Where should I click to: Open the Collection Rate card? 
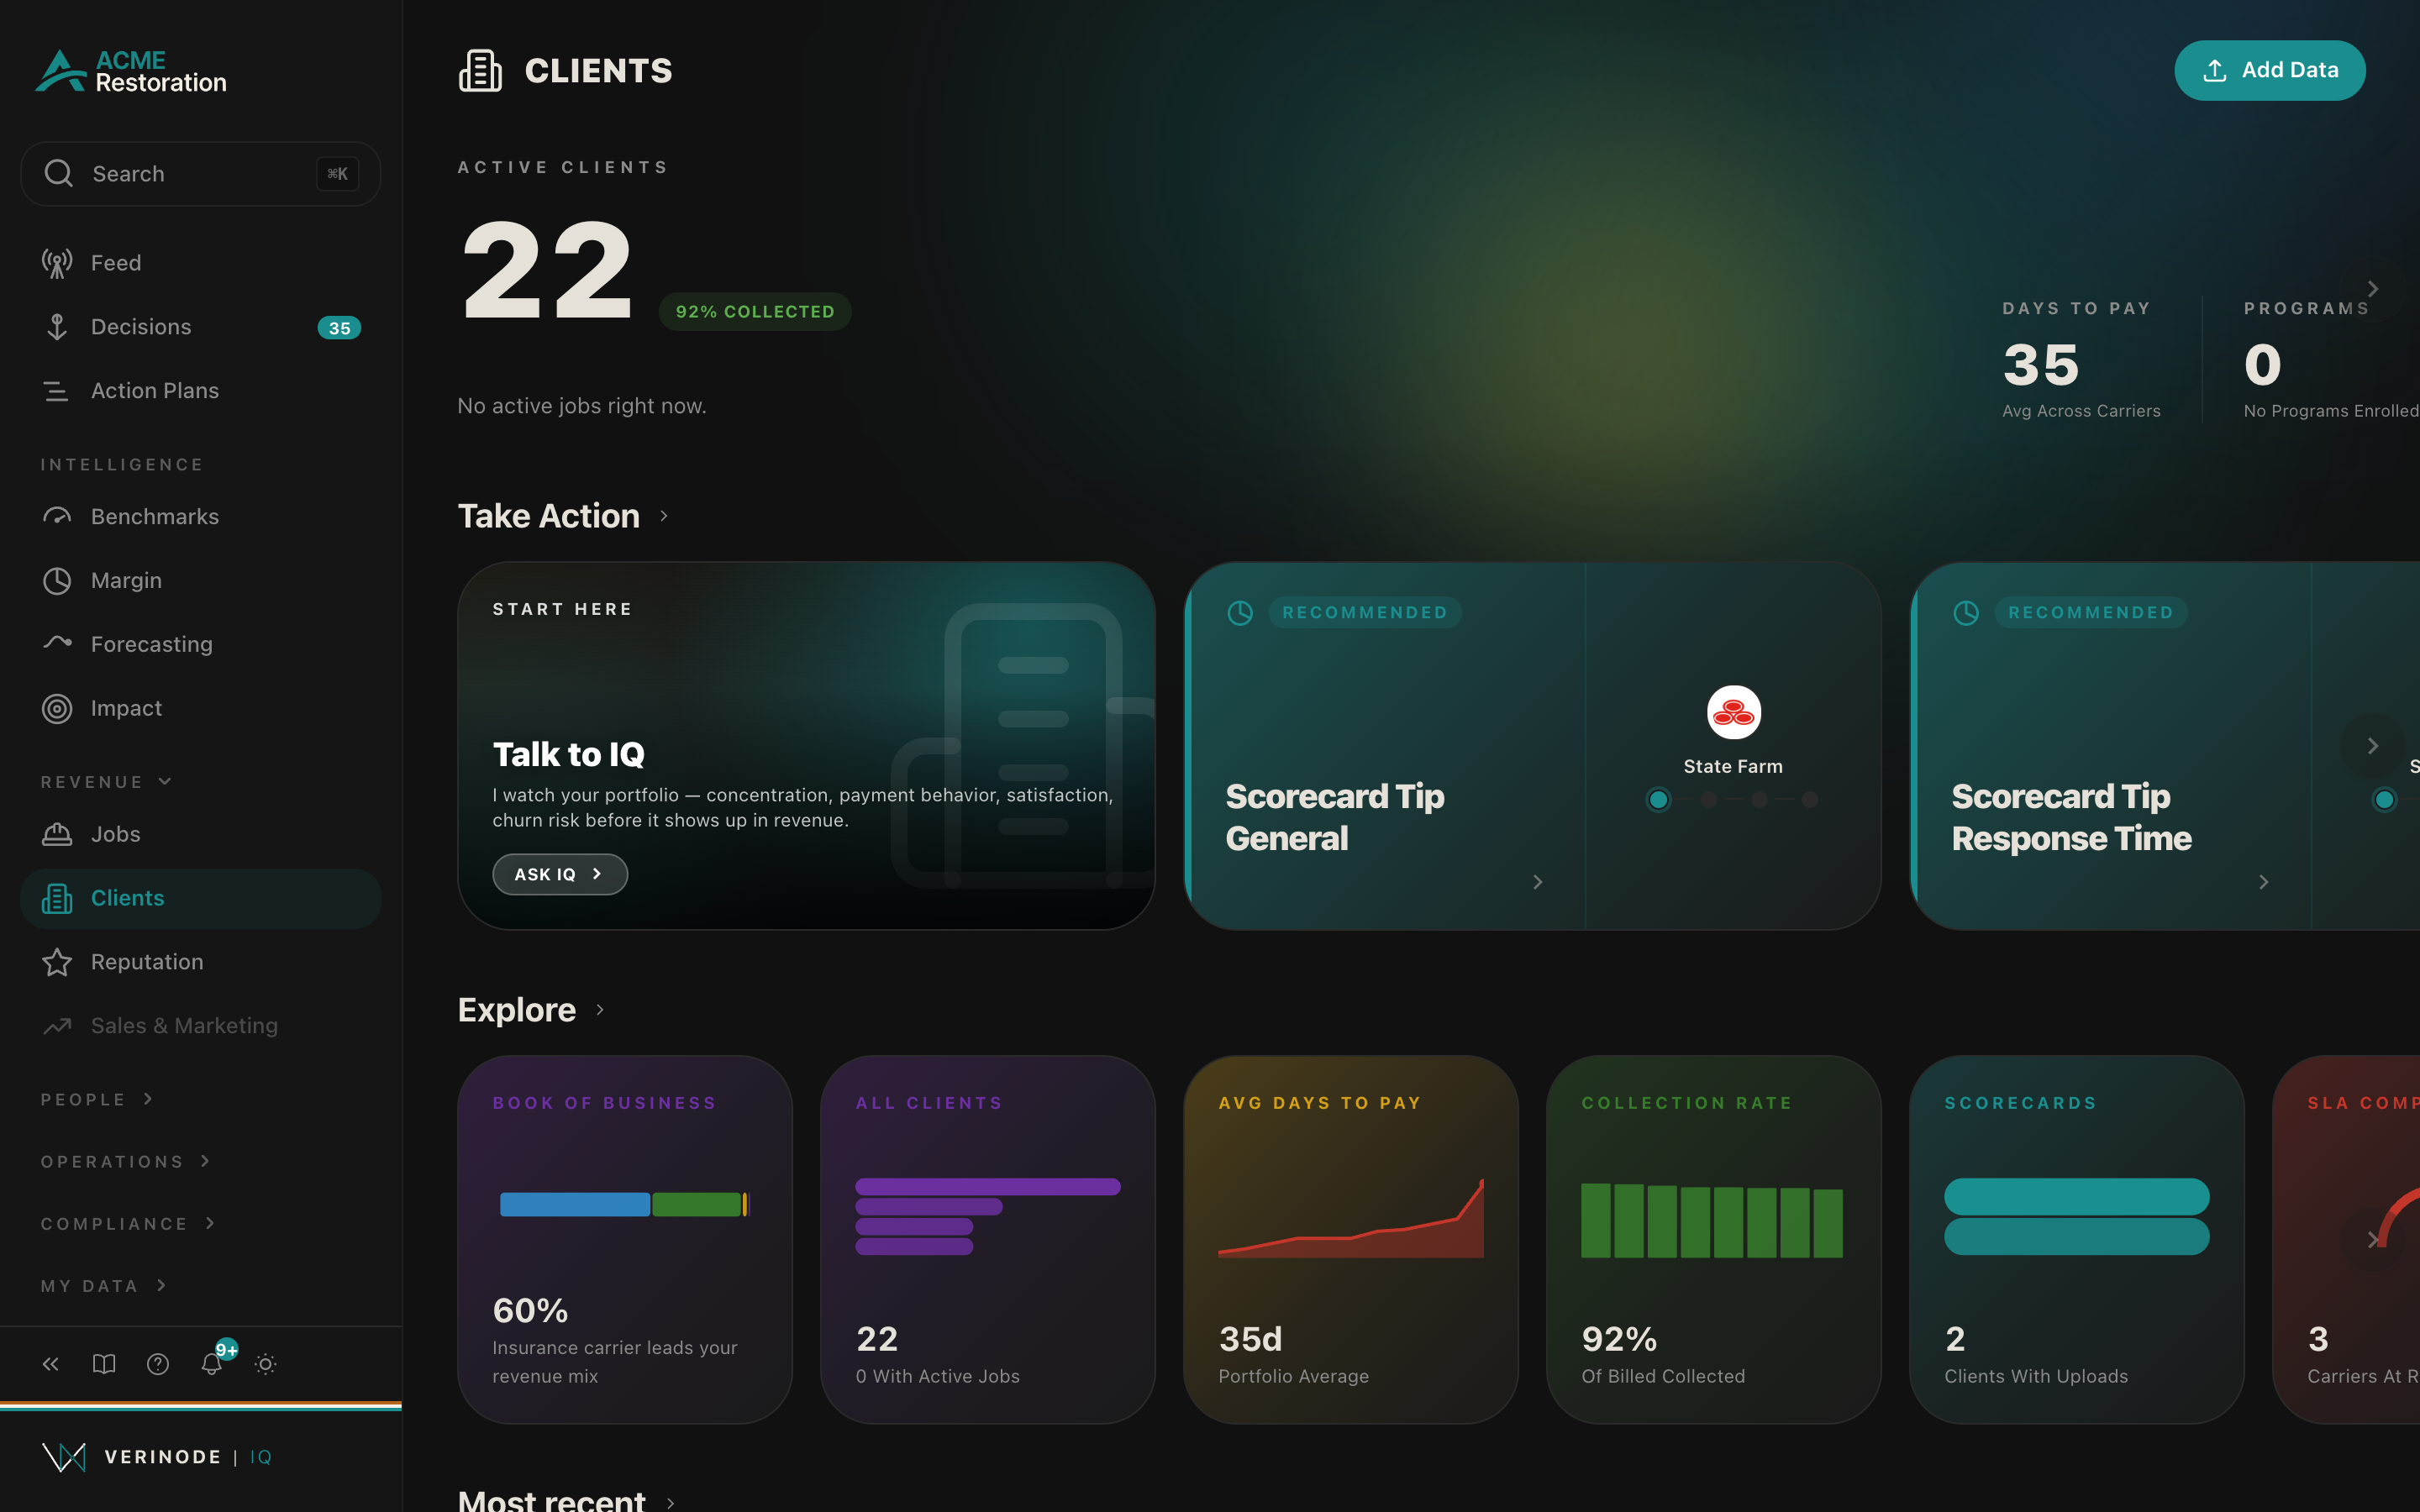point(1714,1240)
